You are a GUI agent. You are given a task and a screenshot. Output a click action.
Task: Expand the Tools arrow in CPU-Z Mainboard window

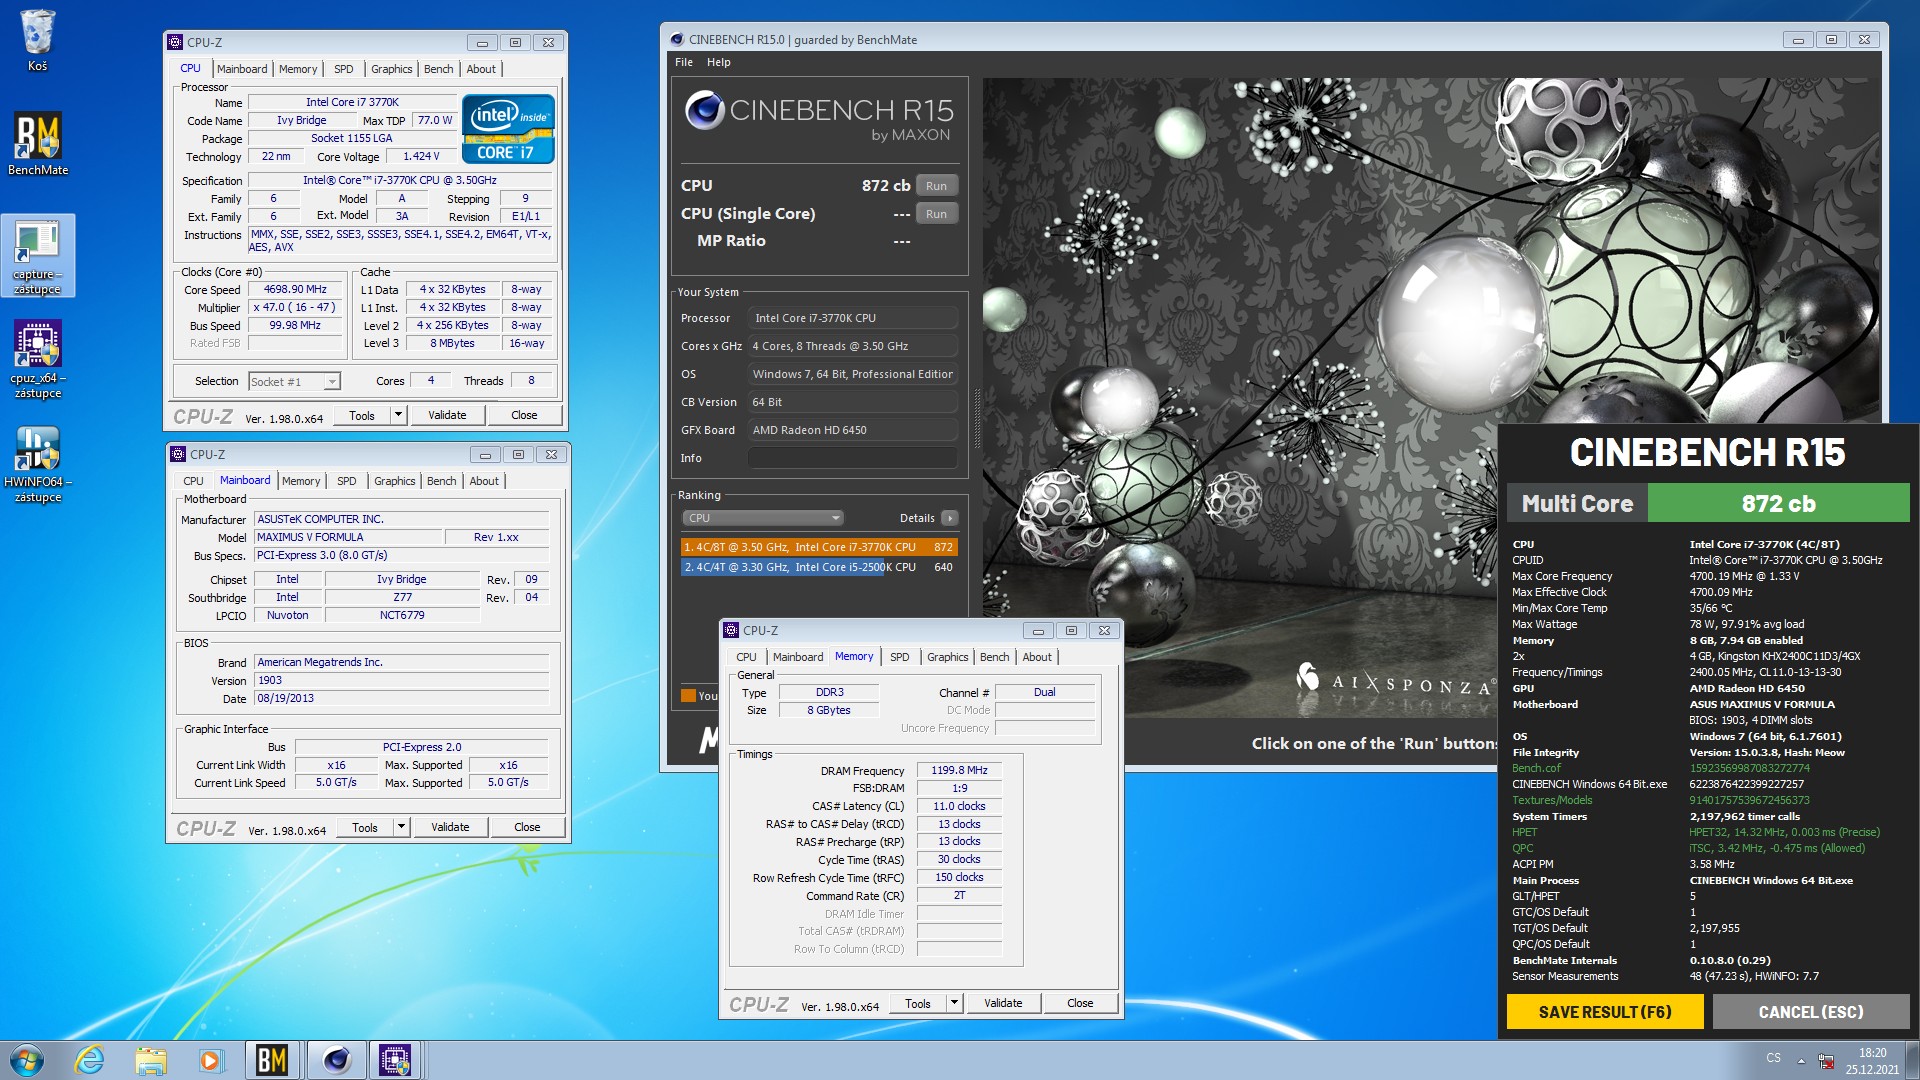[x=401, y=827]
